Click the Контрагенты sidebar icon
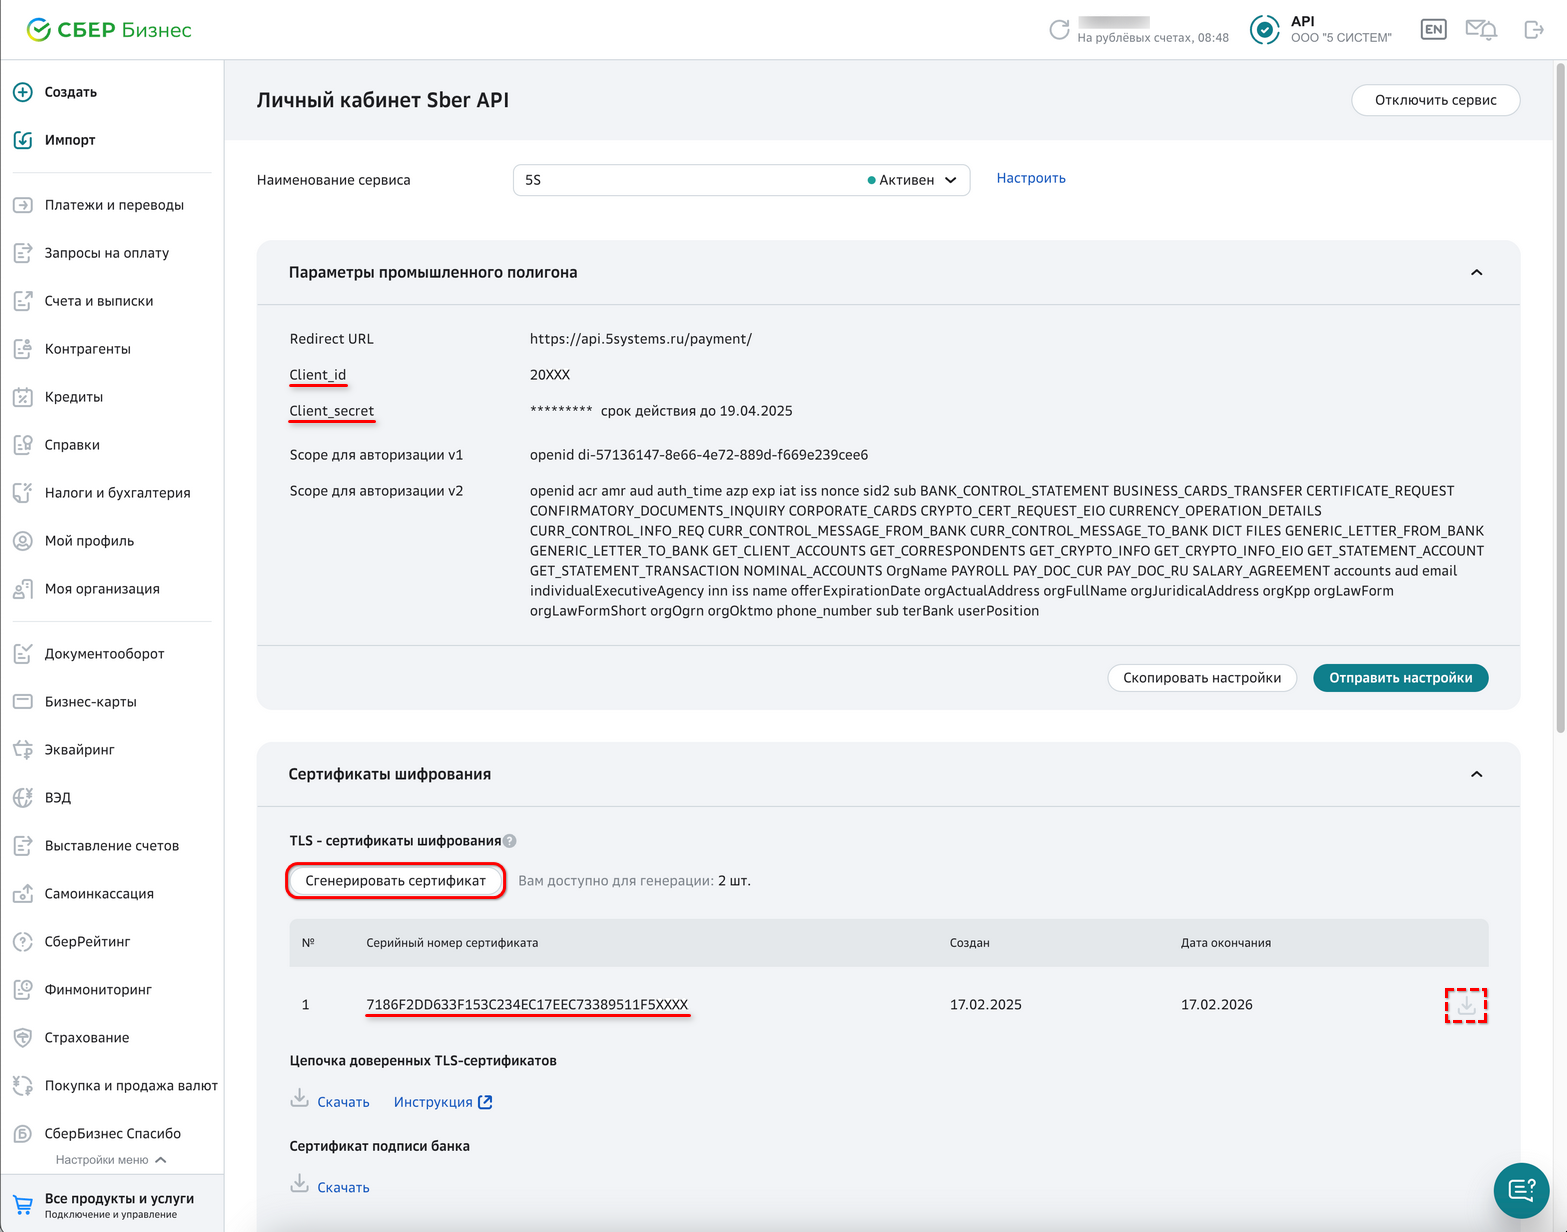The image size is (1567, 1232). [x=23, y=349]
